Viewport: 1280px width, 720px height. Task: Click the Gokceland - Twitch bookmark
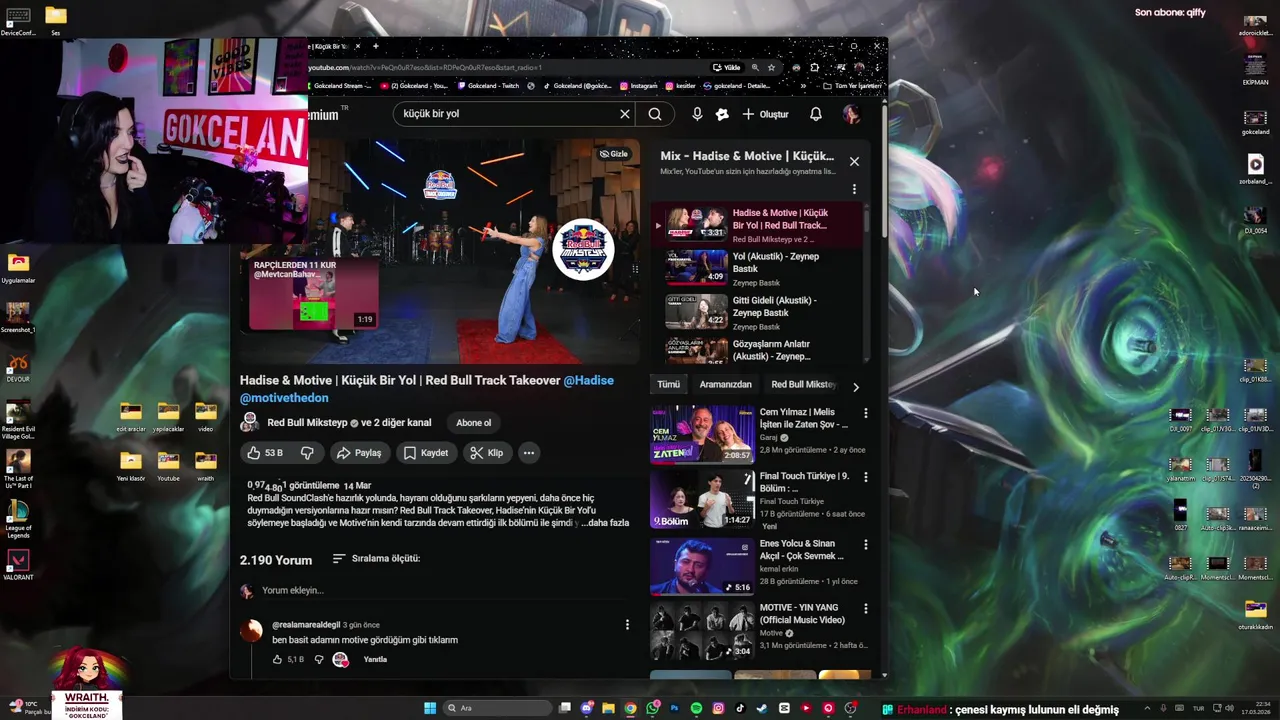click(x=489, y=86)
